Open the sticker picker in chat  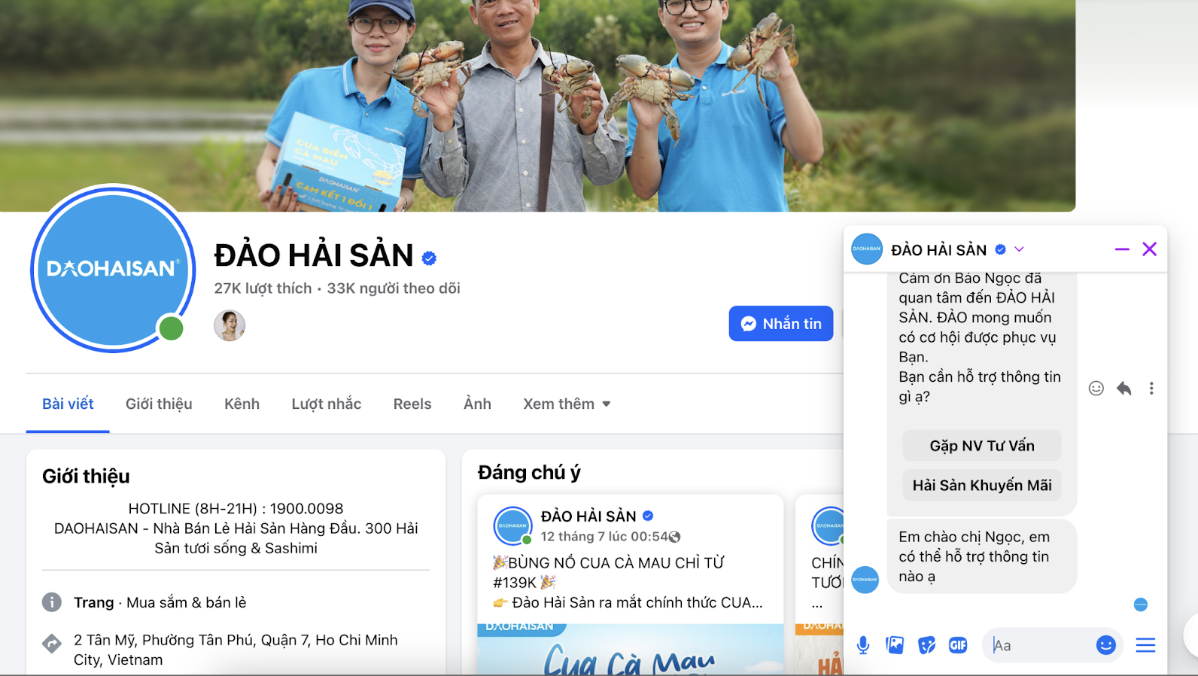pos(926,645)
